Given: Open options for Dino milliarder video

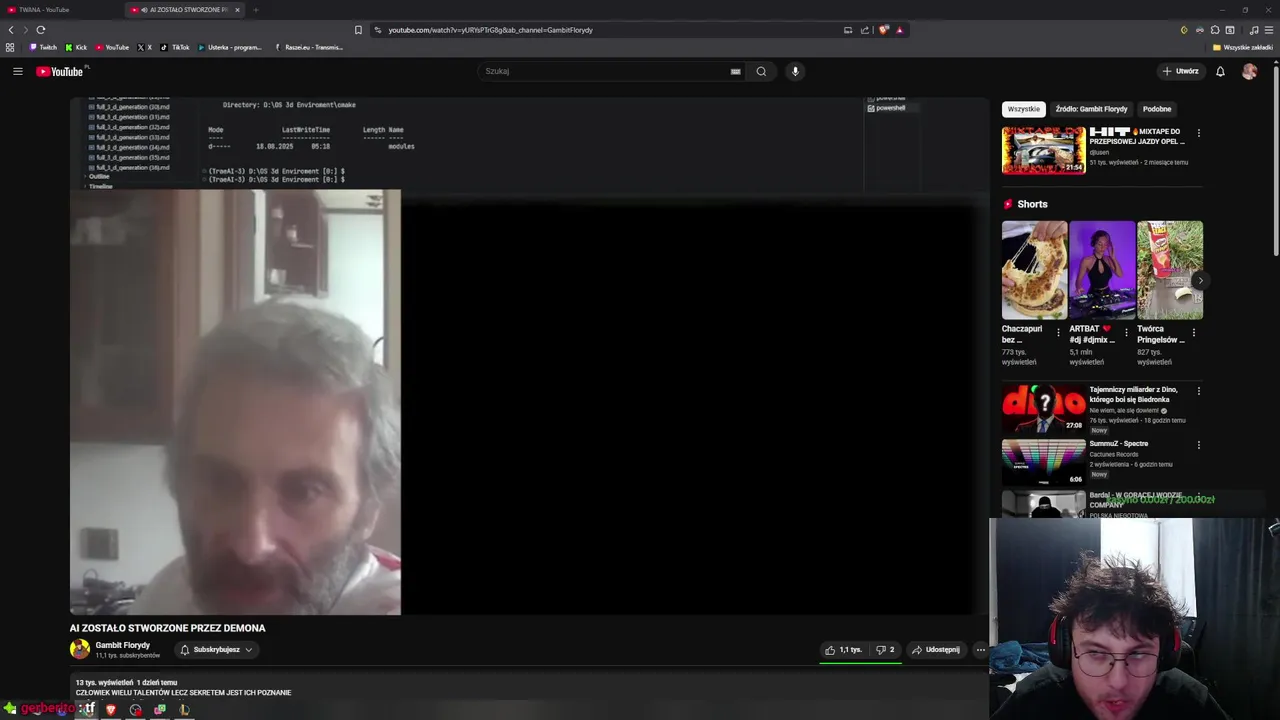Looking at the screenshot, I should click(1198, 391).
